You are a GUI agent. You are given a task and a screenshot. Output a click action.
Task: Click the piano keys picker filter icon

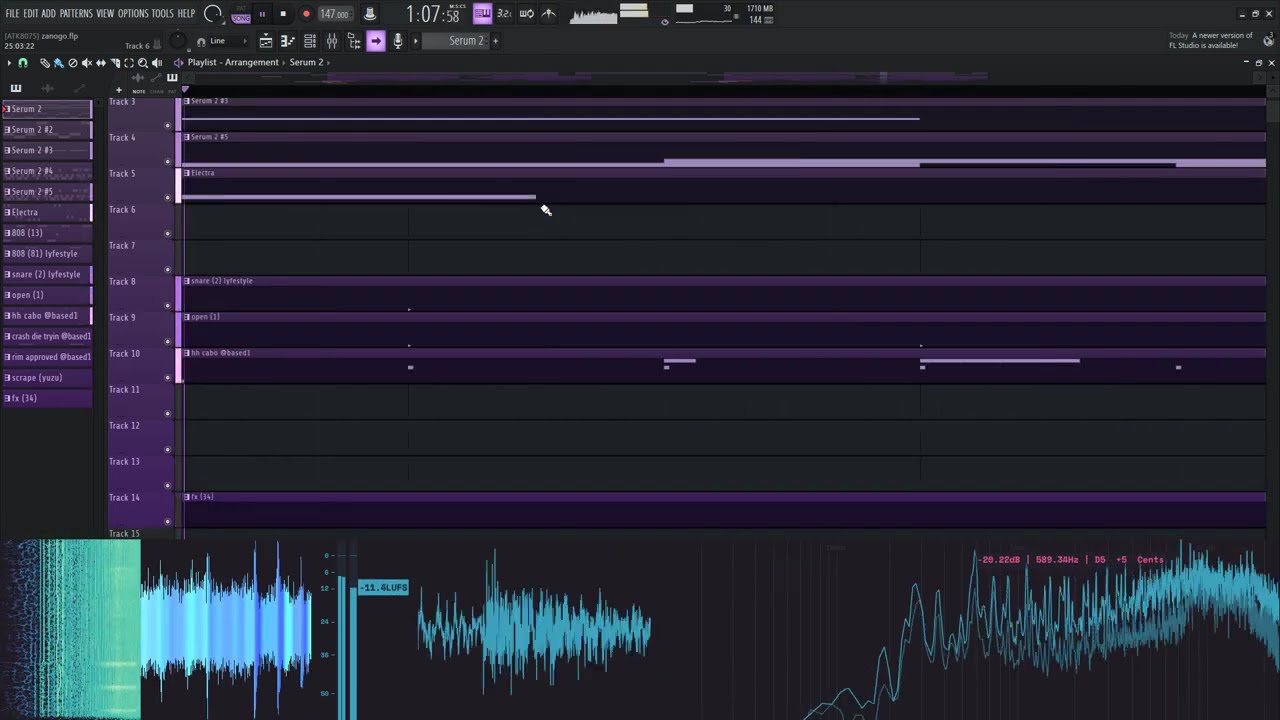pyautogui.click(x=16, y=89)
